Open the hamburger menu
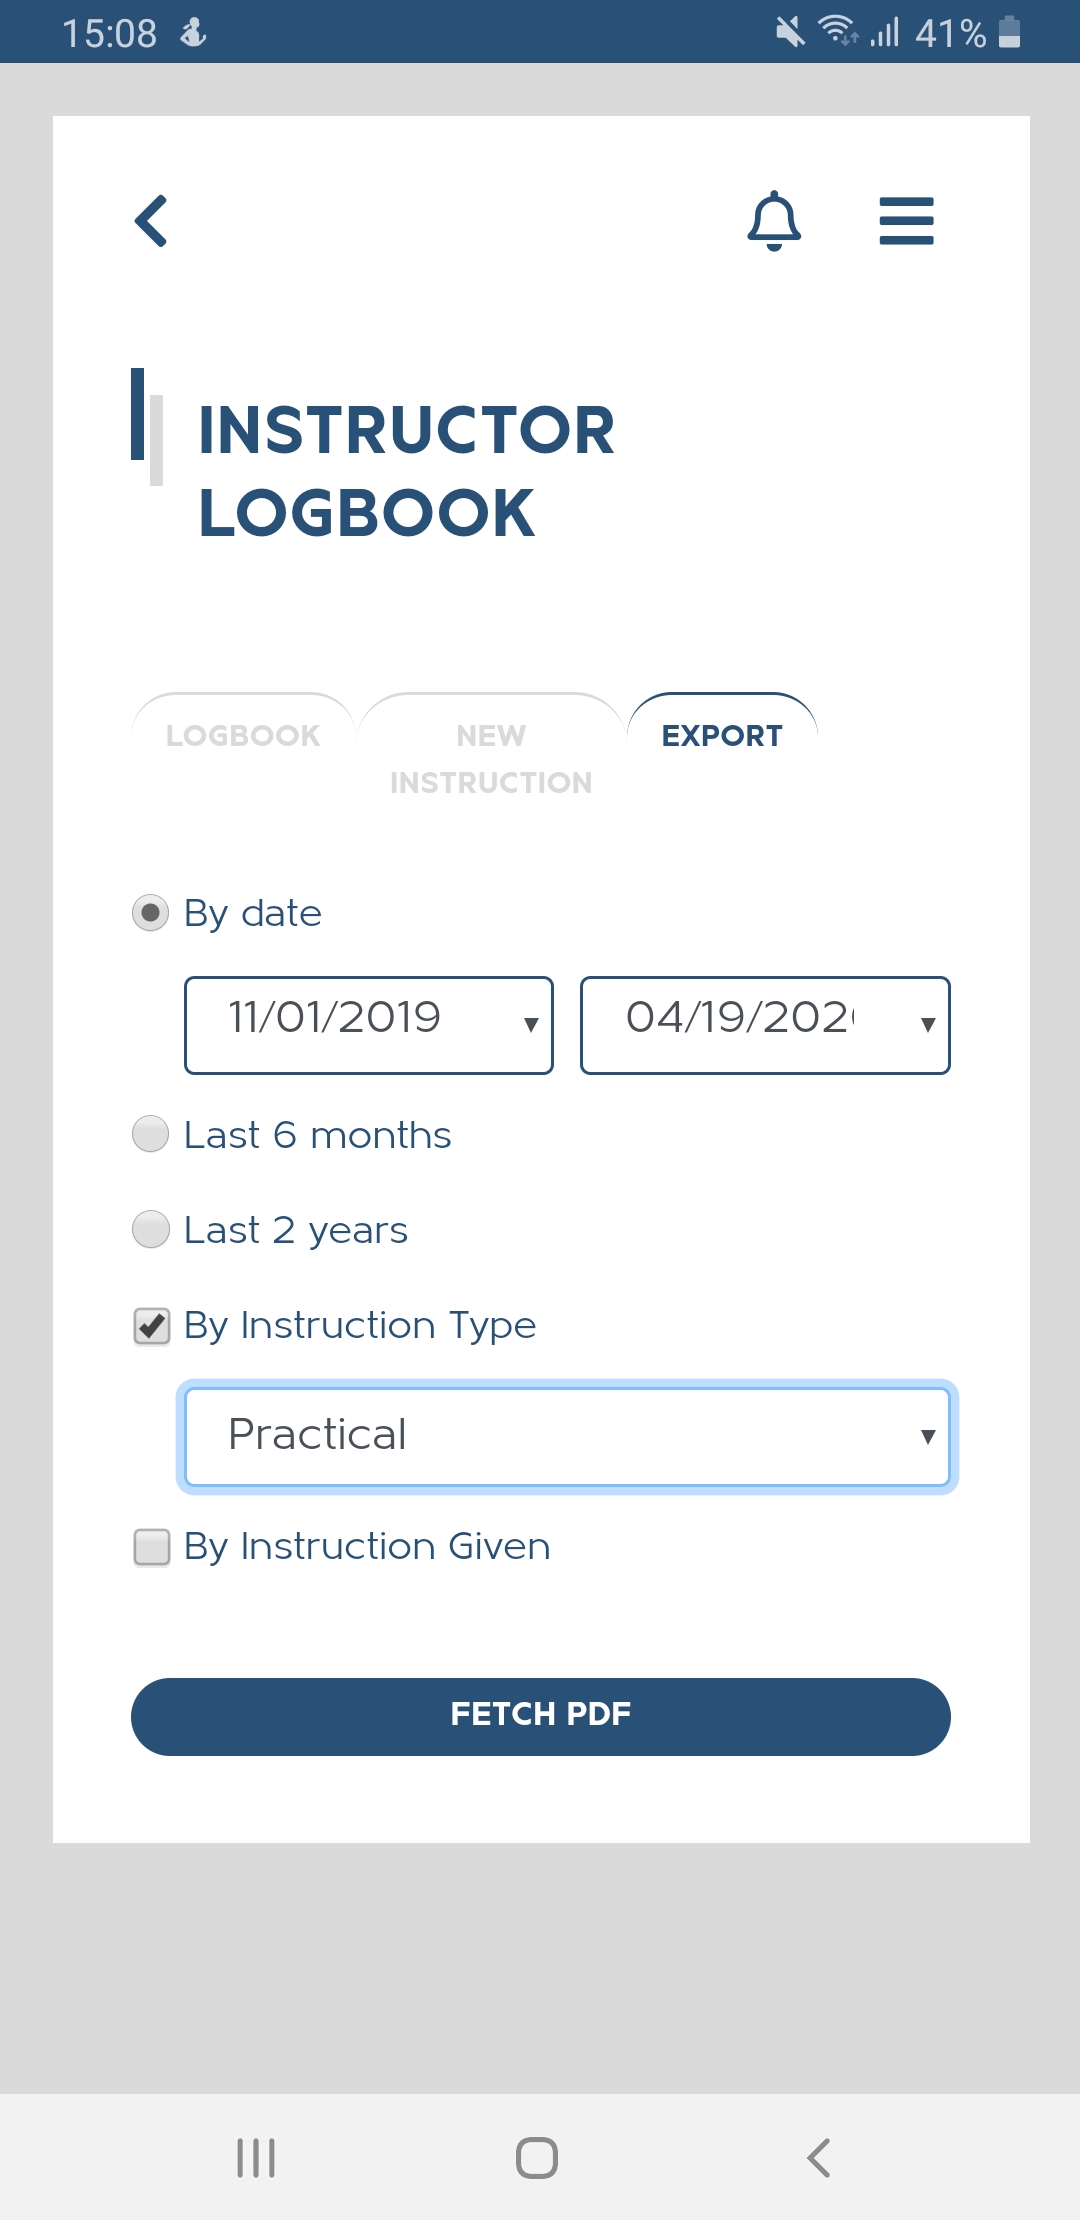The height and width of the screenshot is (2220, 1080). tap(906, 221)
